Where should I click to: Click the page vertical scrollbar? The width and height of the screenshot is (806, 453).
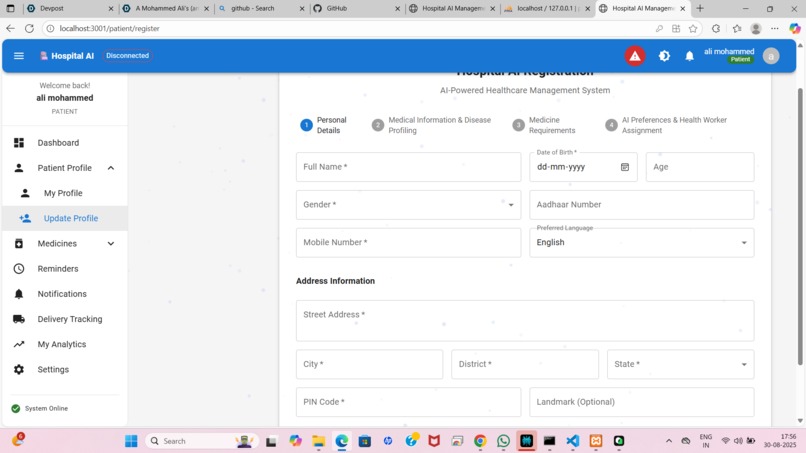[800, 226]
